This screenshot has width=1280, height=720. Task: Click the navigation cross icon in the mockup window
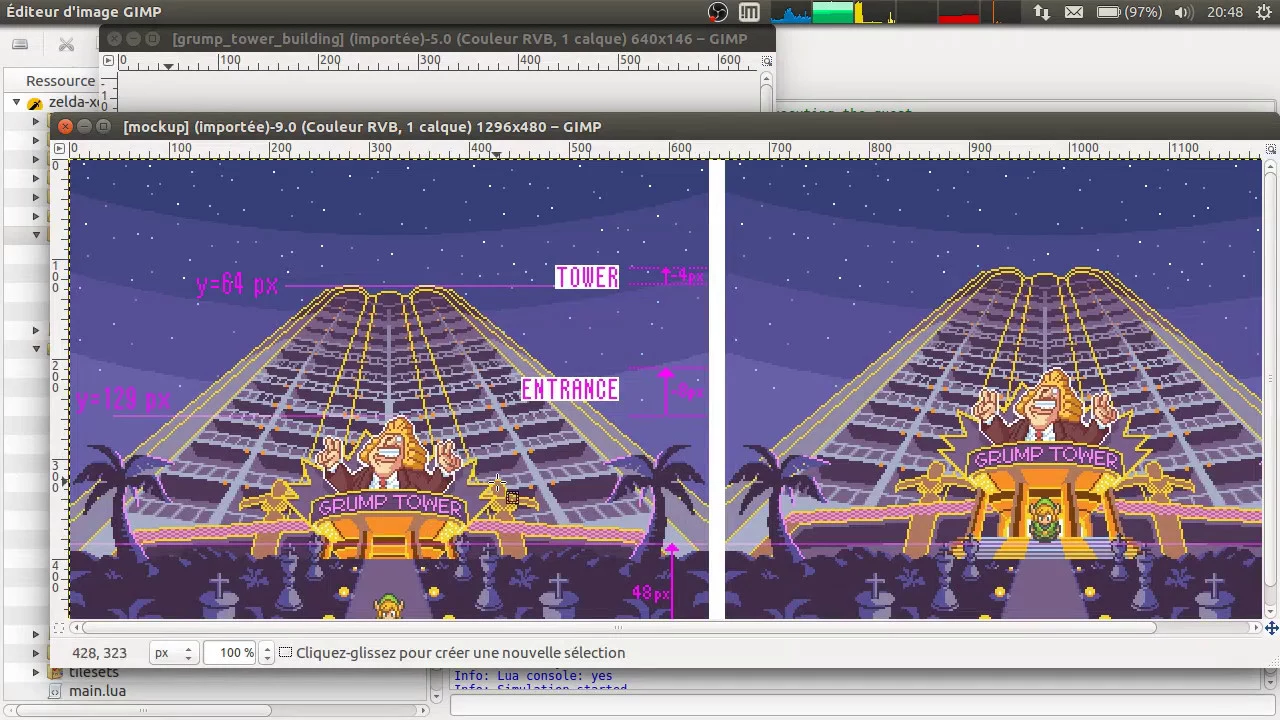pyautogui.click(x=1271, y=628)
